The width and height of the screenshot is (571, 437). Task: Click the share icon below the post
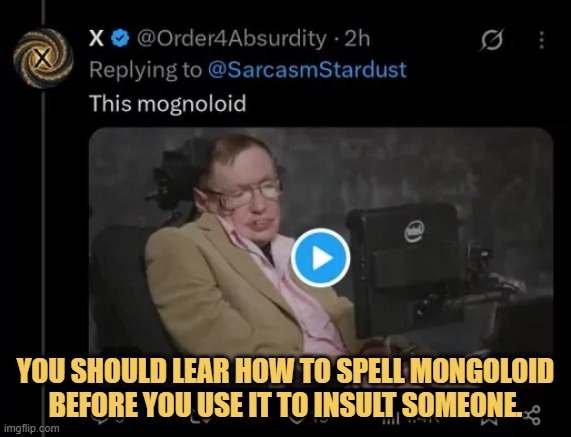click(531, 415)
